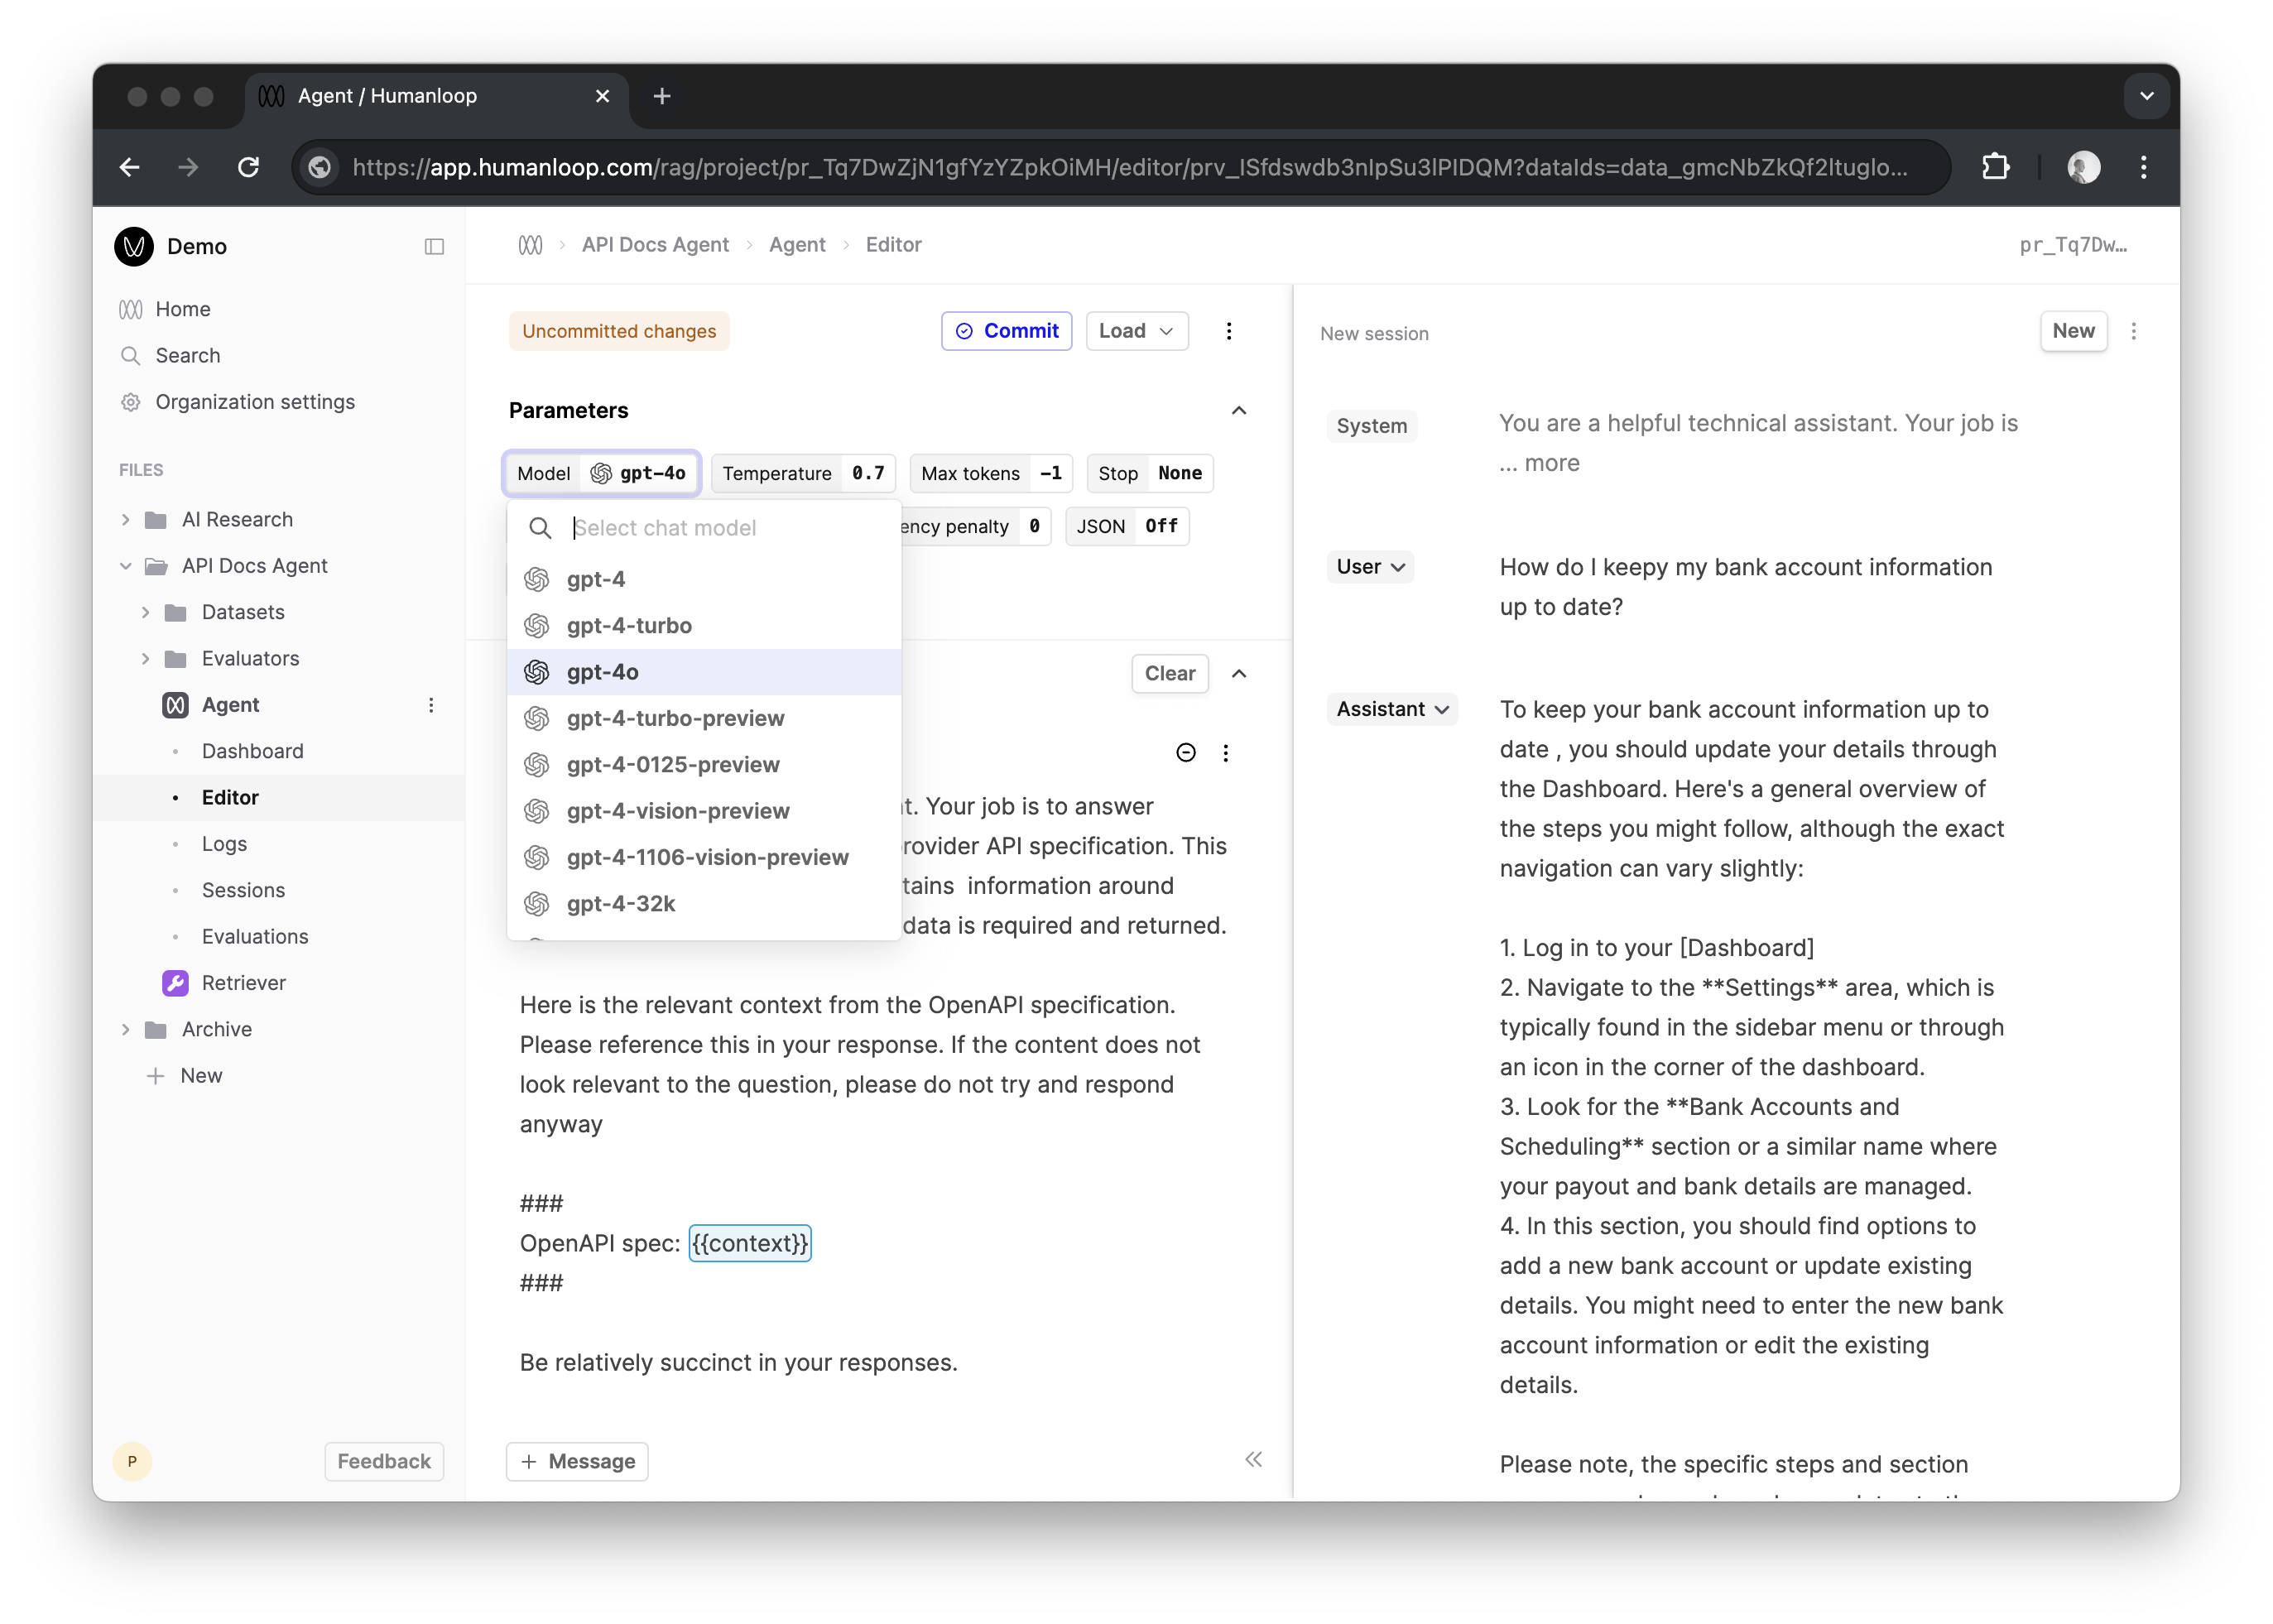The width and height of the screenshot is (2273, 1624).
Task: Click the Model gpt-4o selector
Action: [x=601, y=473]
